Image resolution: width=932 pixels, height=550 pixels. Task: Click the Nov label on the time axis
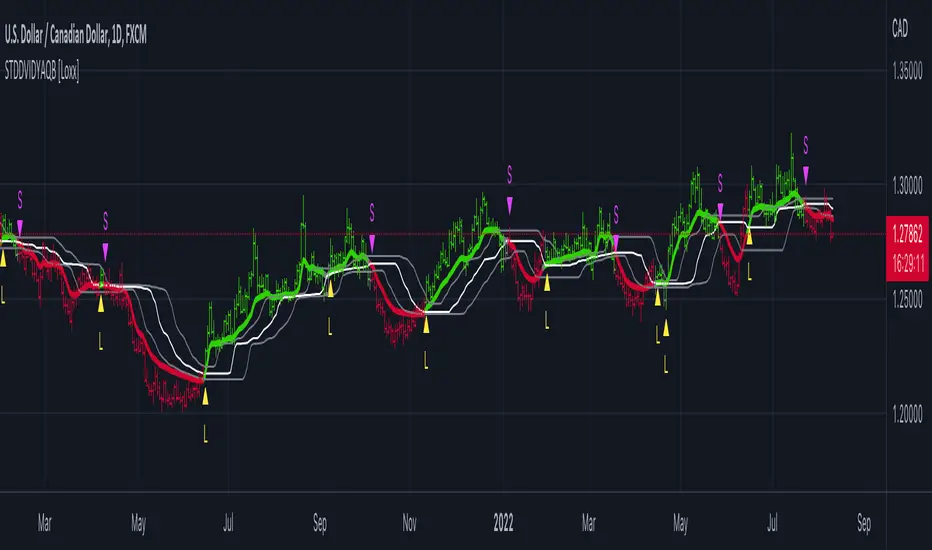[410, 523]
